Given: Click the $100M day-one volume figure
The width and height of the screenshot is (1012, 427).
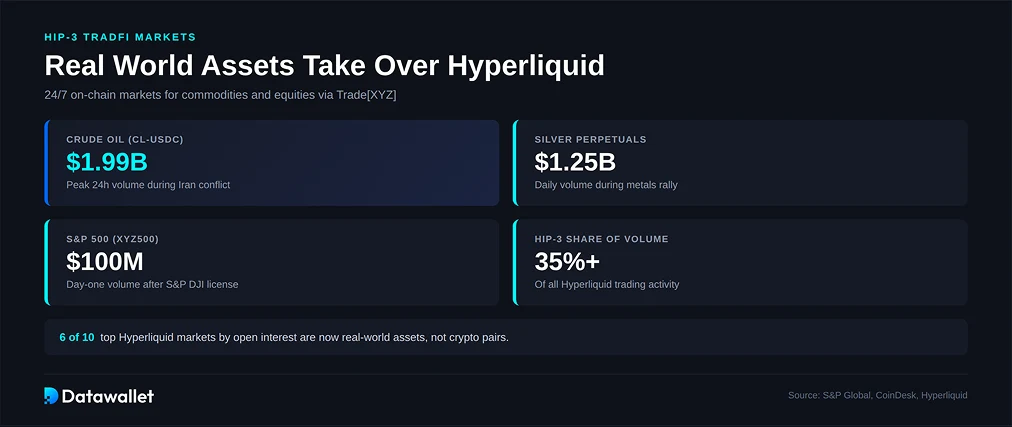Looking at the screenshot, I should point(105,262).
